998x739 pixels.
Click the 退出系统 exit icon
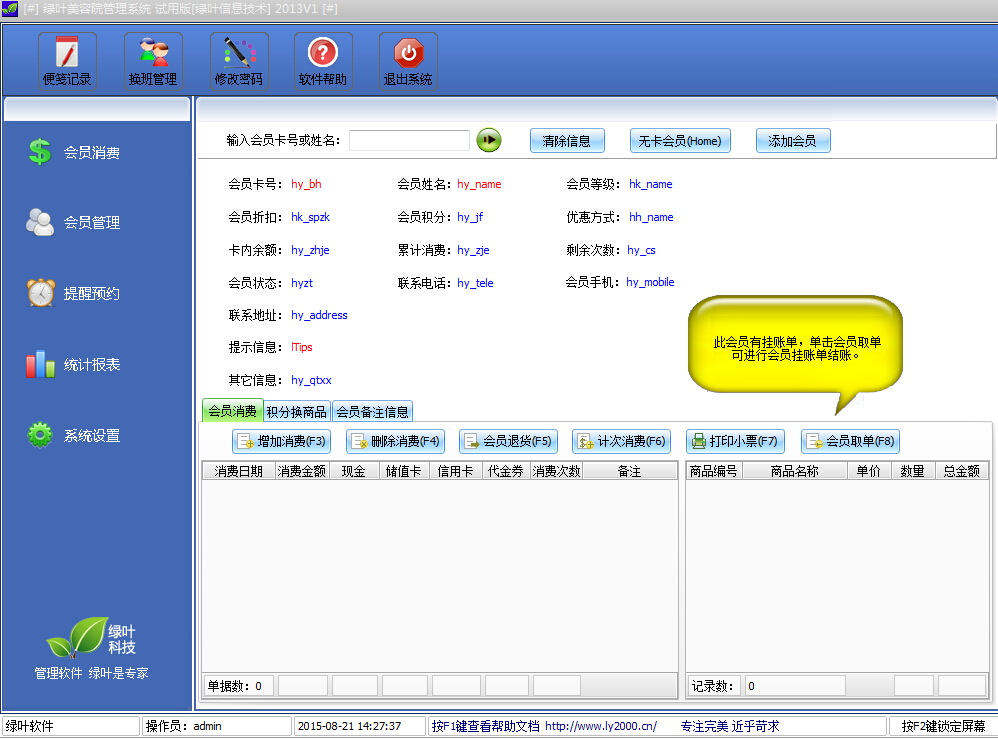pos(407,60)
